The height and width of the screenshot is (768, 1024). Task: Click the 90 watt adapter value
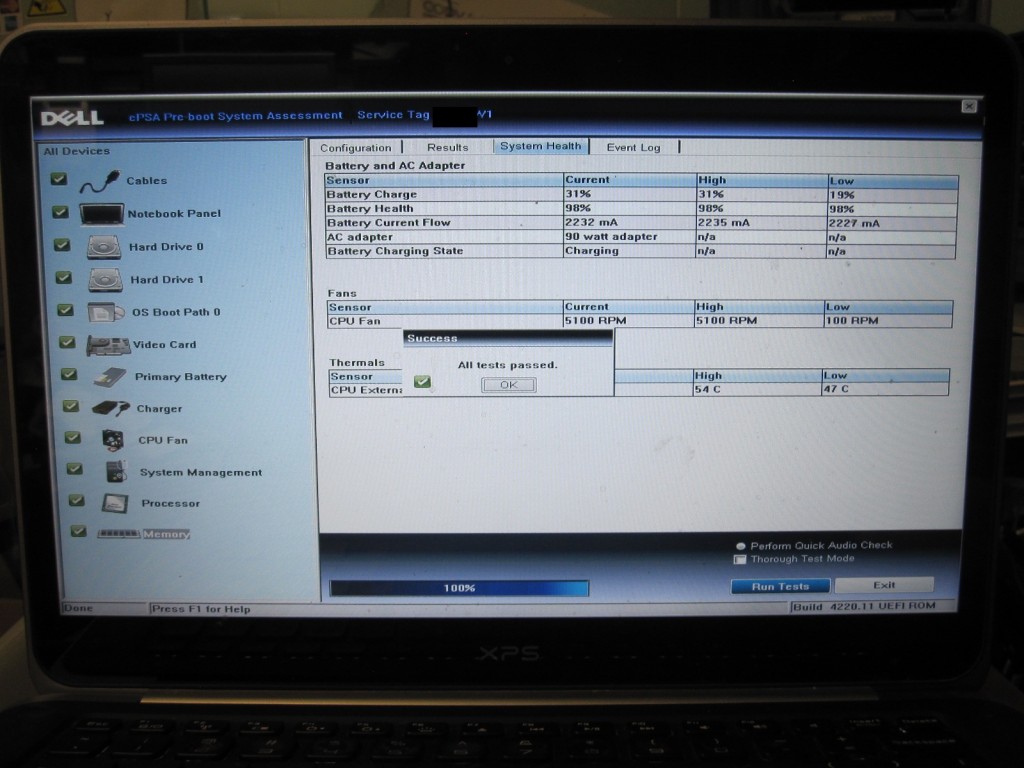coord(611,236)
